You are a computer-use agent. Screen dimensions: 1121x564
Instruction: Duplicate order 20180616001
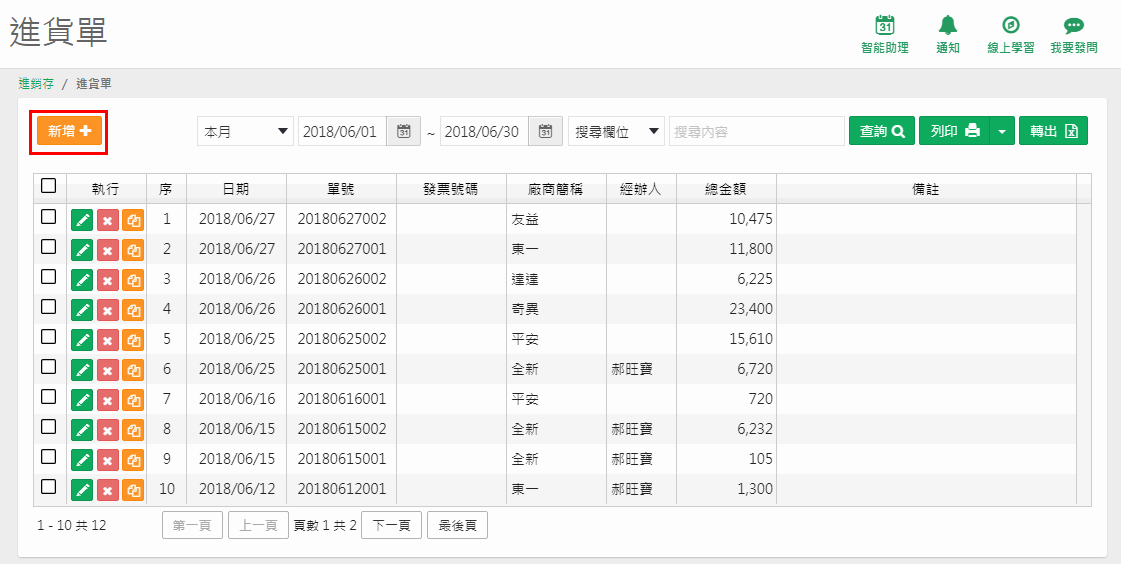[x=133, y=400]
